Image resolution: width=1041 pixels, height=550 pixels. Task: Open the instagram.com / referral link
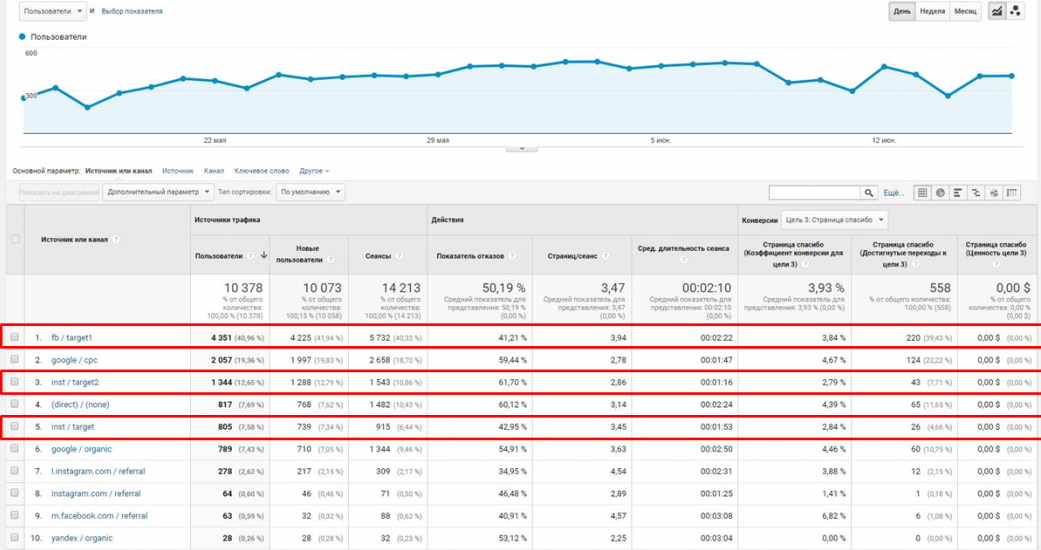[96, 494]
